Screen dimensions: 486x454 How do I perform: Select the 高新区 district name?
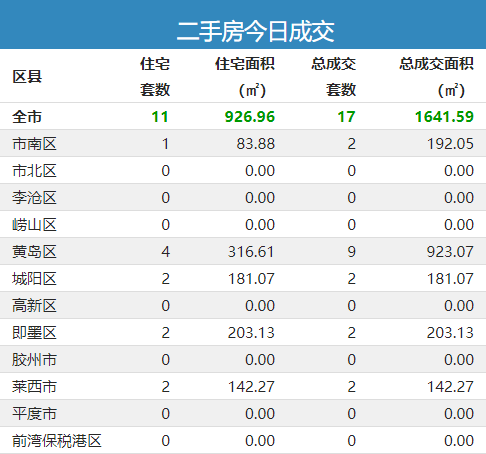pyautogui.click(x=34, y=306)
